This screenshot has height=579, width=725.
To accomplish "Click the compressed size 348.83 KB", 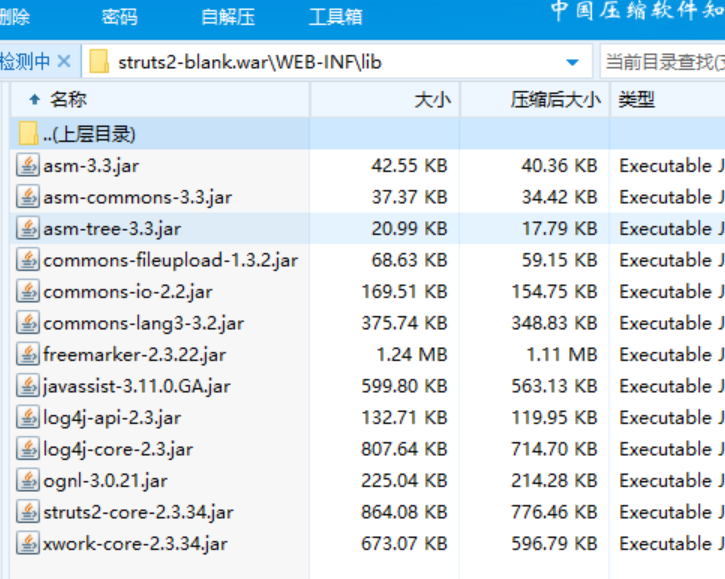I will click(x=554, y=323).
